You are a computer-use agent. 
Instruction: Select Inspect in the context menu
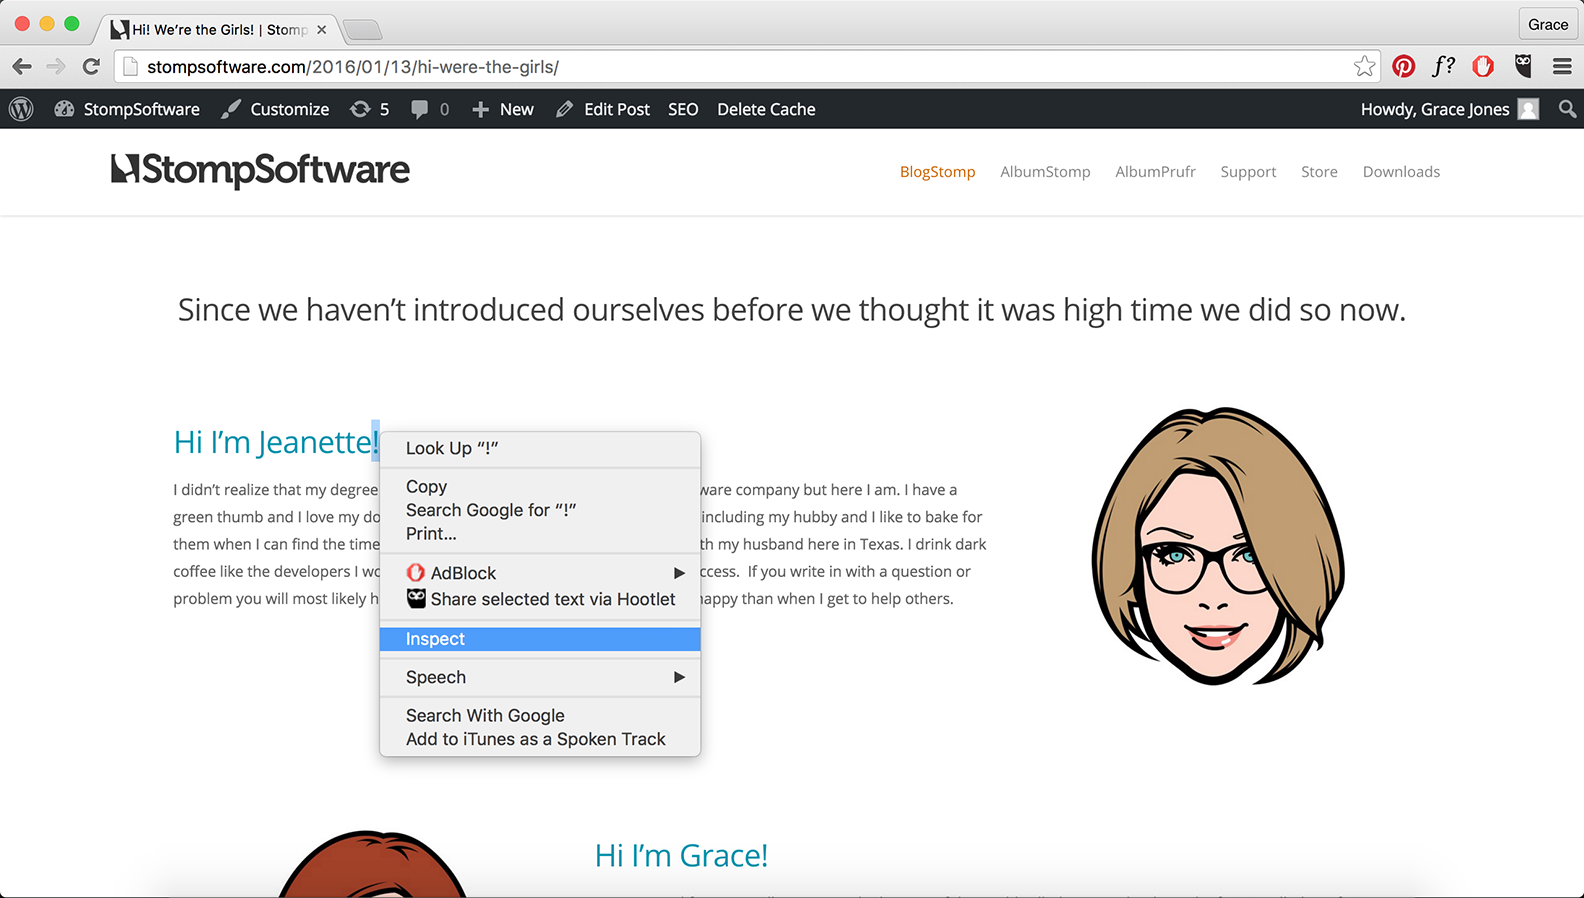coord(540,639)
